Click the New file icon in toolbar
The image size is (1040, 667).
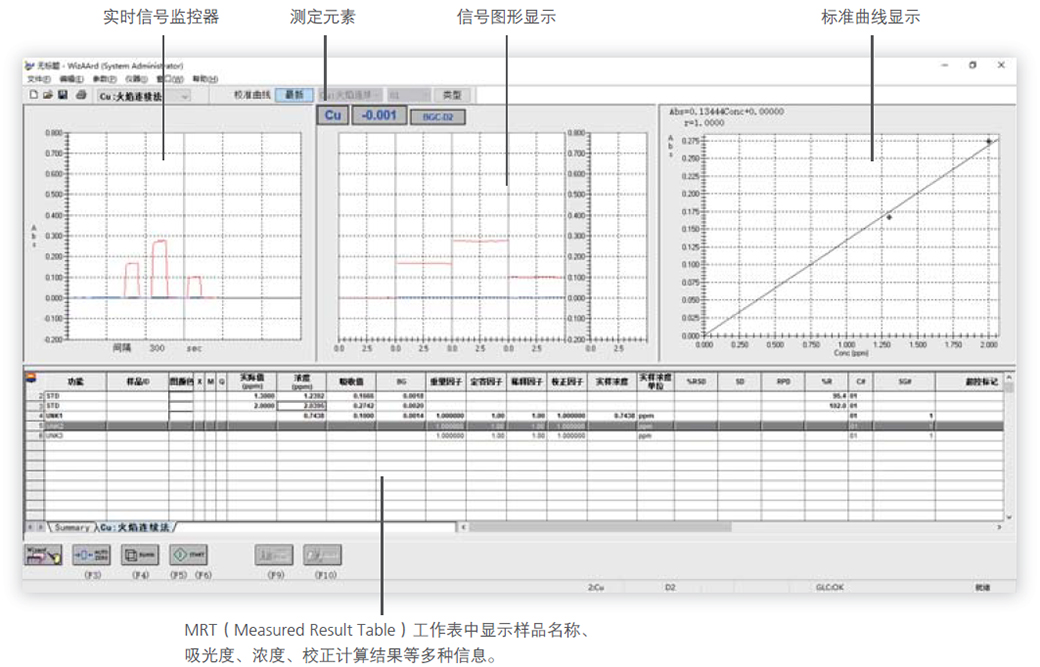pyautogui.click(x=33, y=96)
